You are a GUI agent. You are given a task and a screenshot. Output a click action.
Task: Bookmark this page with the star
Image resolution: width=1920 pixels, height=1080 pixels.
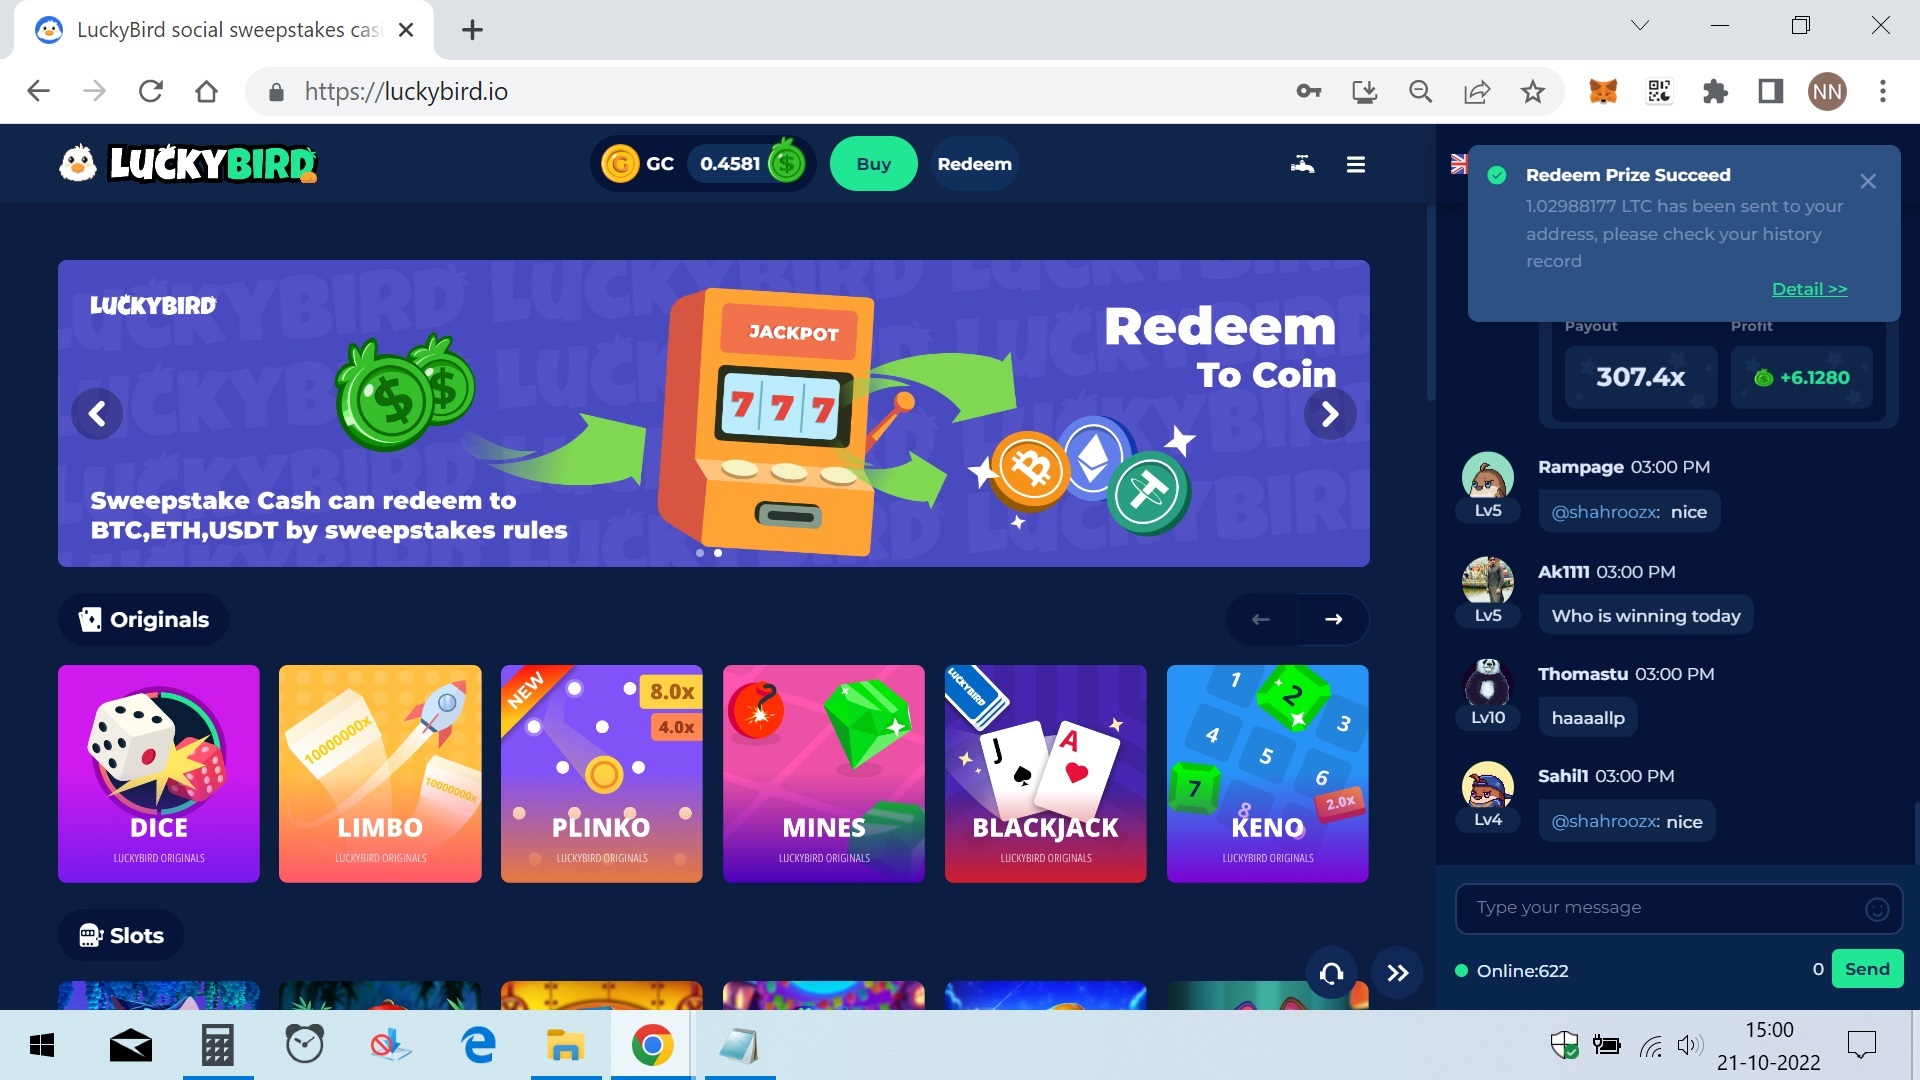1532,92
